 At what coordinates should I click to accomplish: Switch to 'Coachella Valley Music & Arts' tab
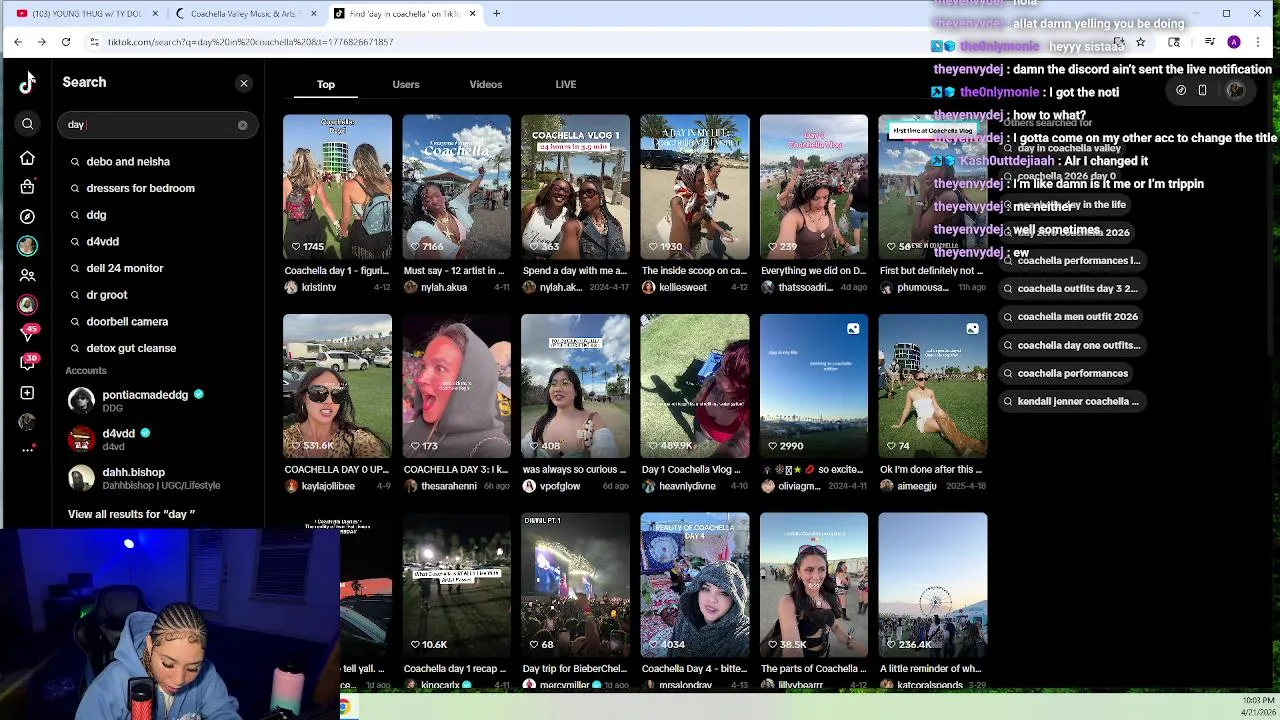click(246, 13)
